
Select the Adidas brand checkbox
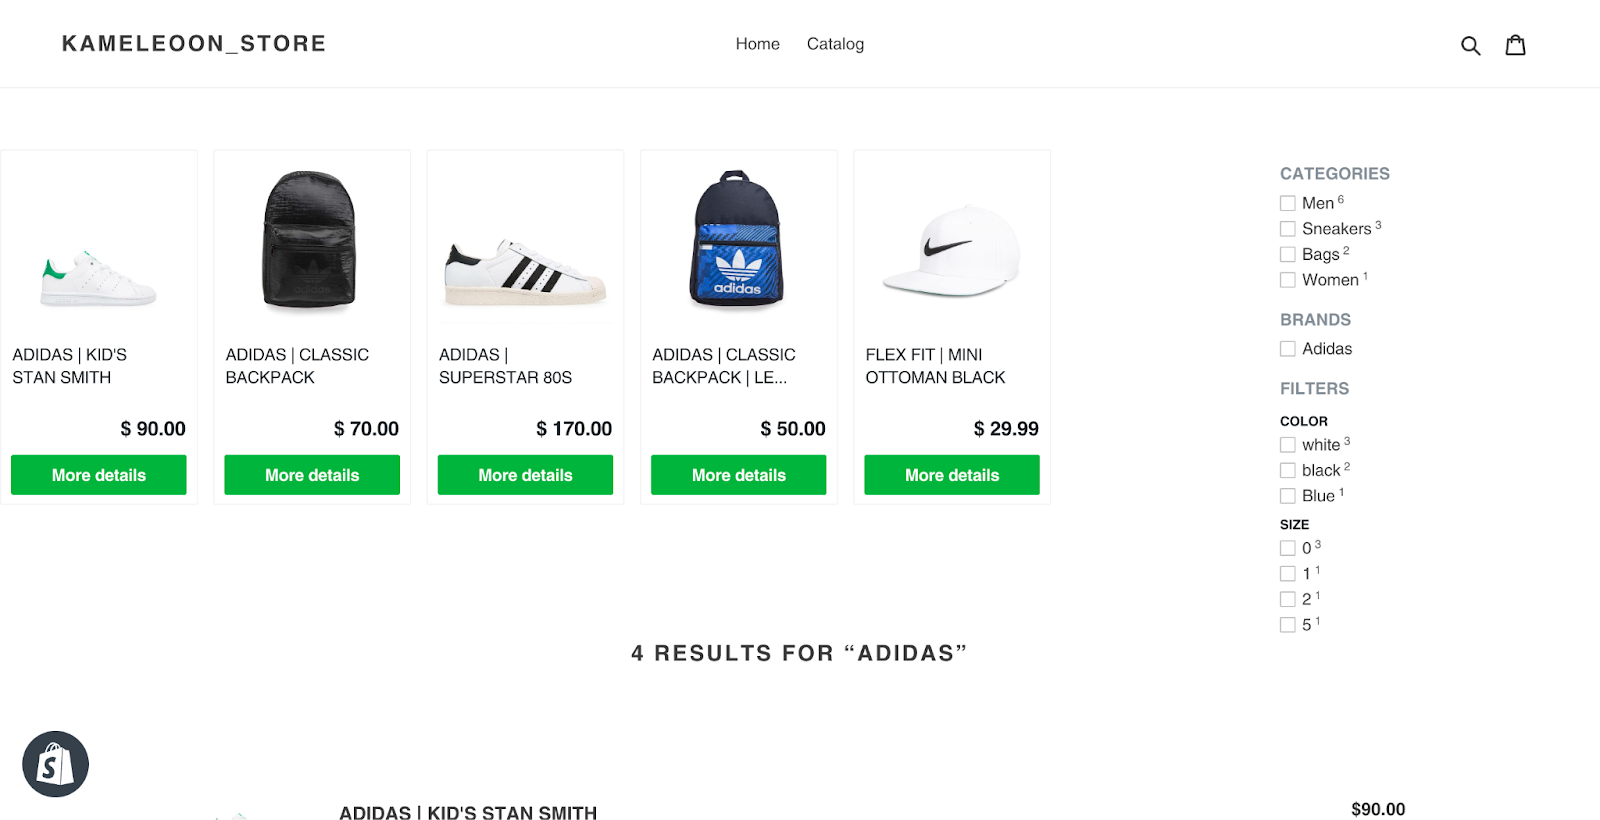1288,349
